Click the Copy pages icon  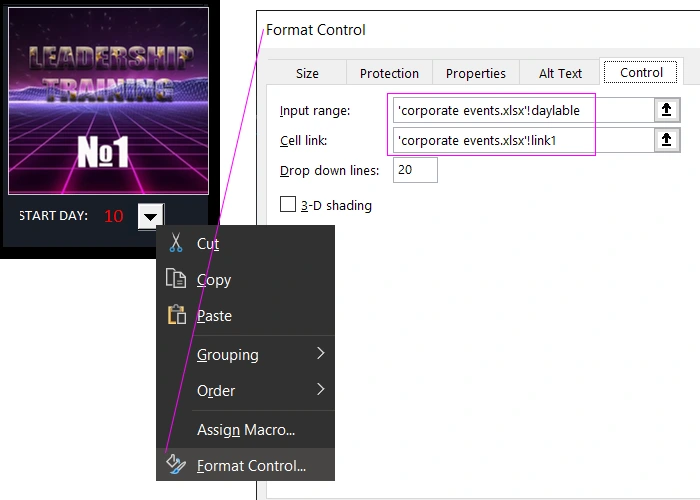[x=176, y=279]
